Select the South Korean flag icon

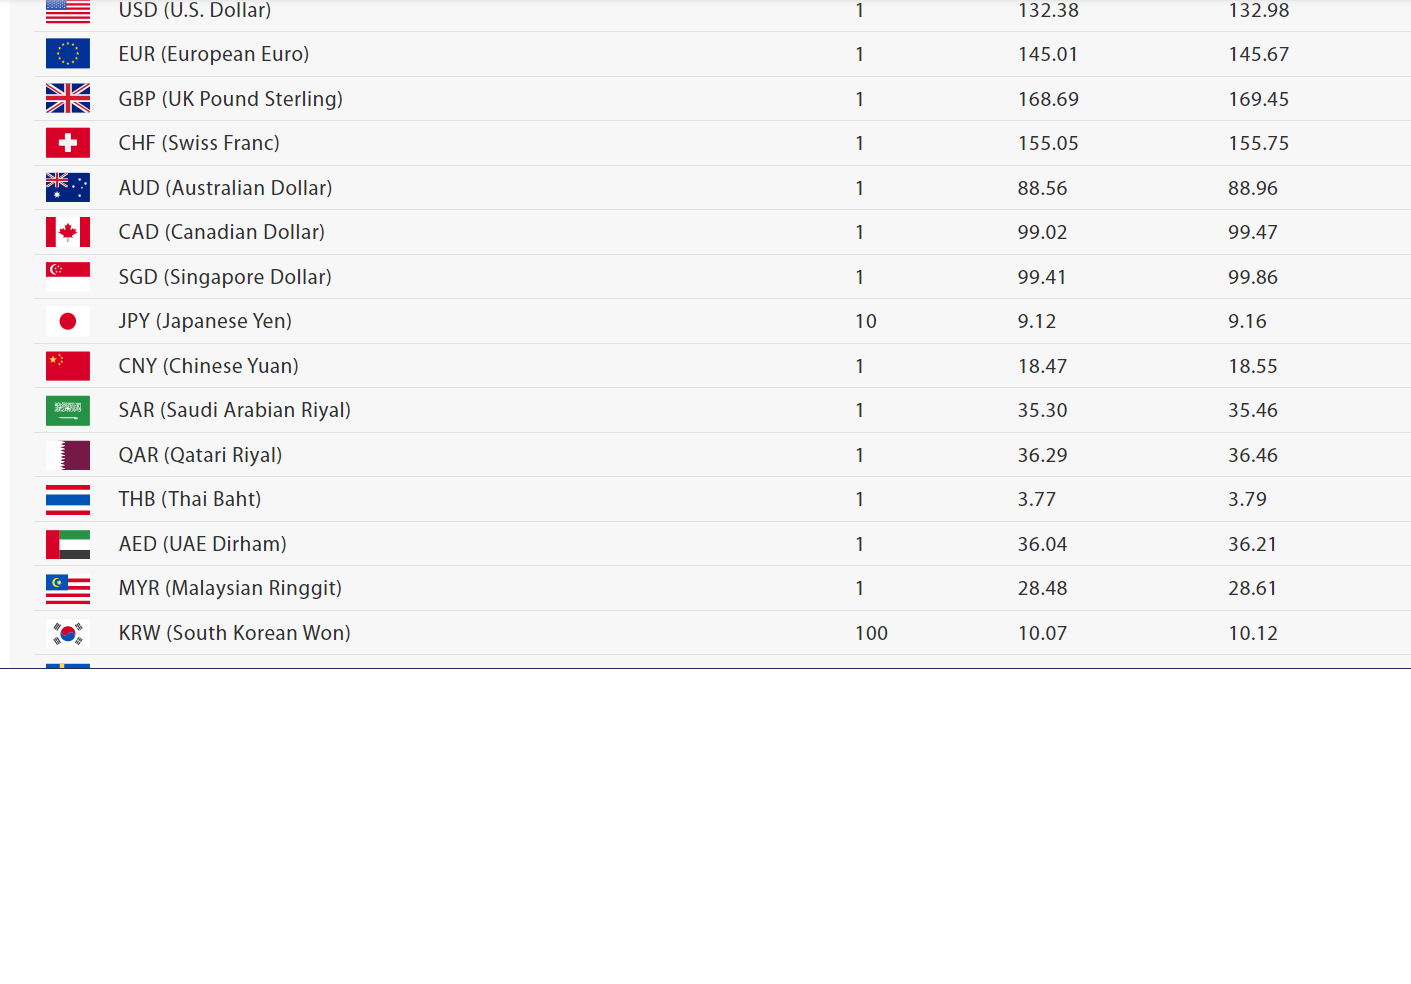(68, 633)
